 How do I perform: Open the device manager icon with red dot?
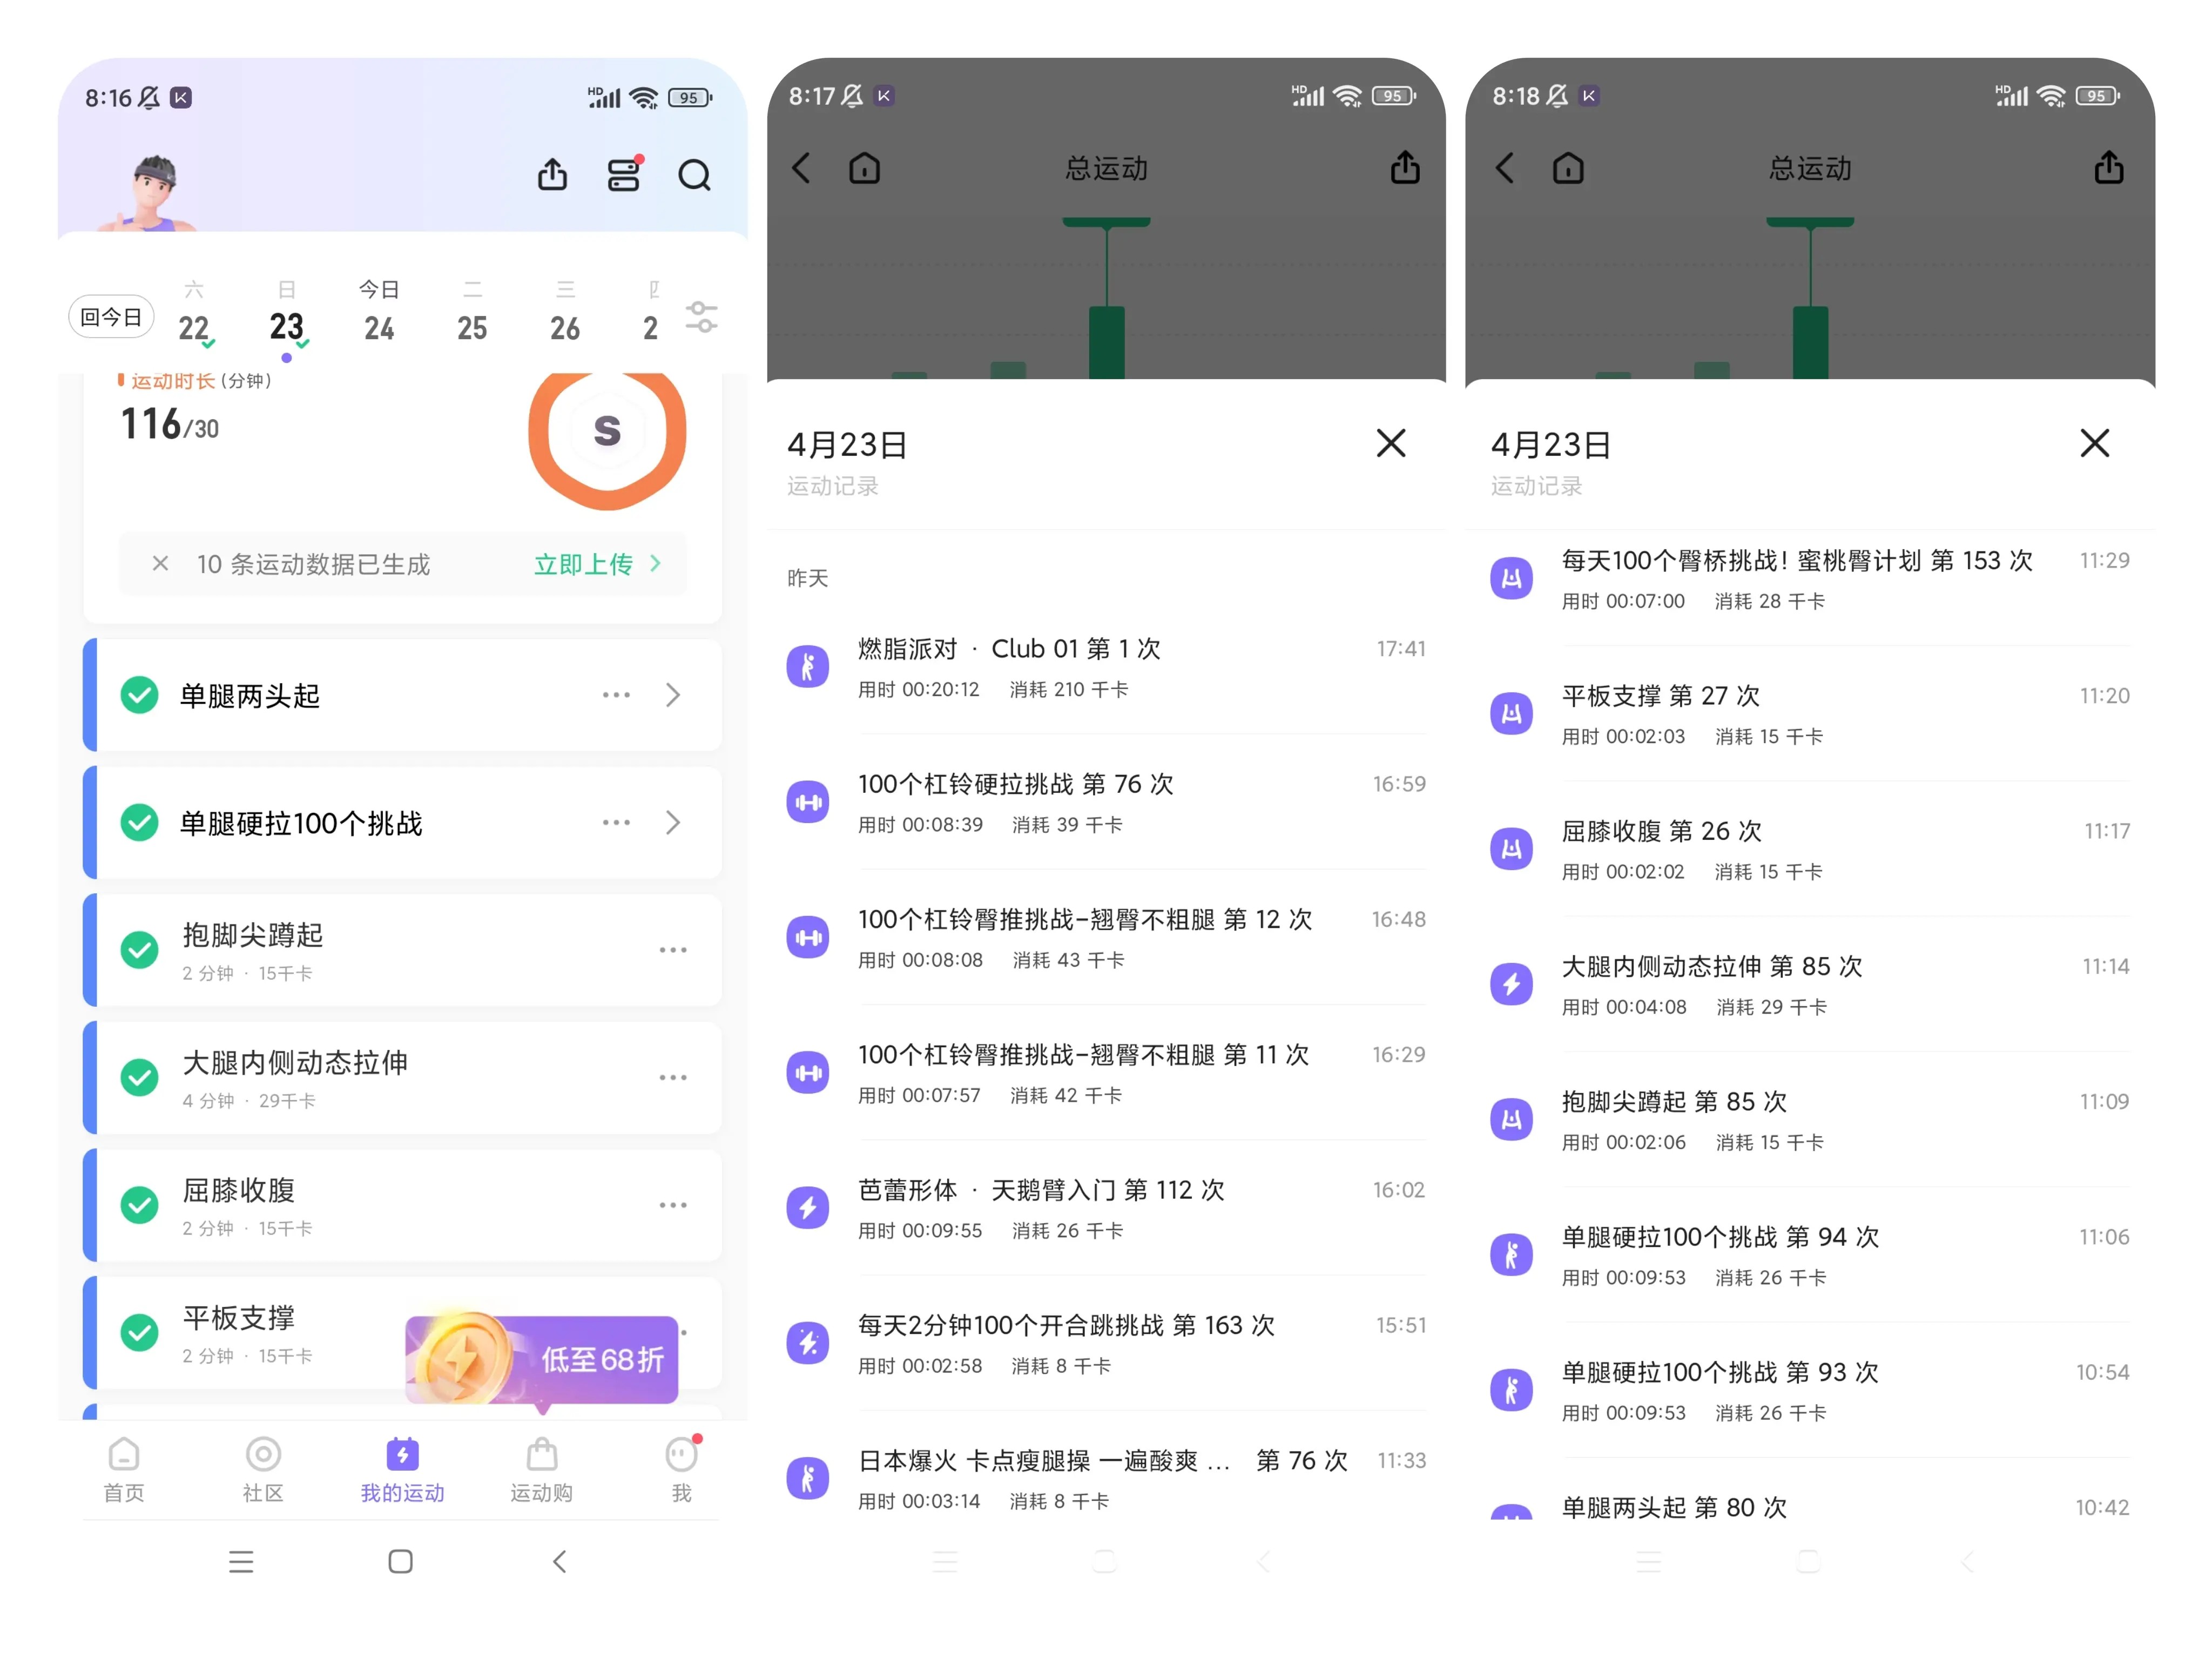(624, 175)
